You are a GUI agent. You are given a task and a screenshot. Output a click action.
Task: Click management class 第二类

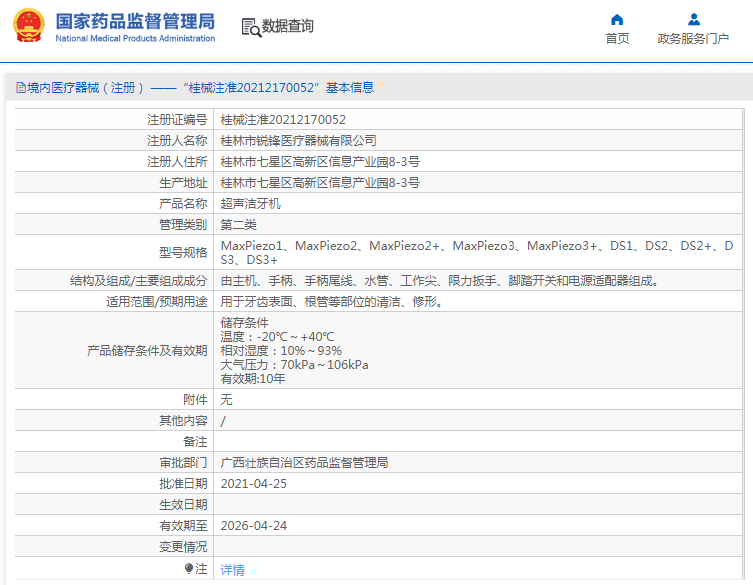pyautogui.click(x=238, y=225)
